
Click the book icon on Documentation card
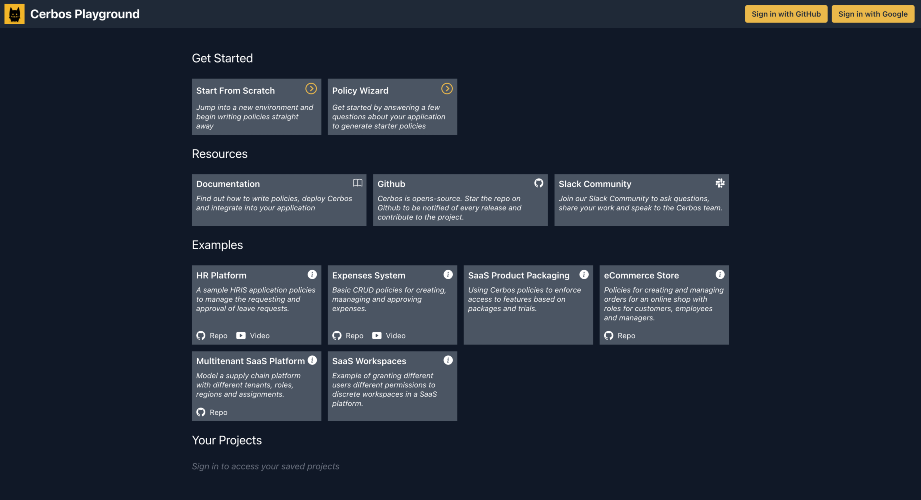[357, 183]
